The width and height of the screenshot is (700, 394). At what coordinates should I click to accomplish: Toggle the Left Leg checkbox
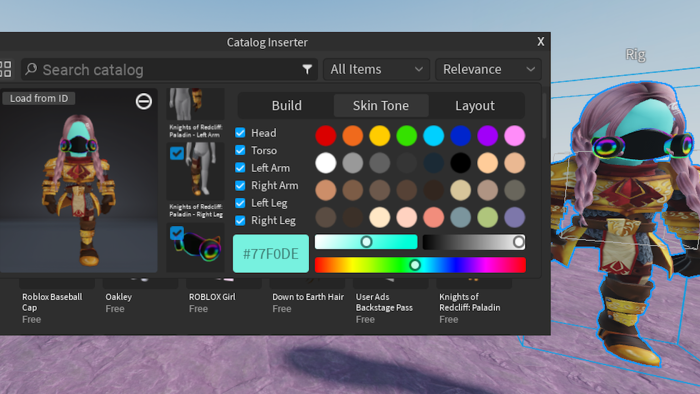point(240,203)
